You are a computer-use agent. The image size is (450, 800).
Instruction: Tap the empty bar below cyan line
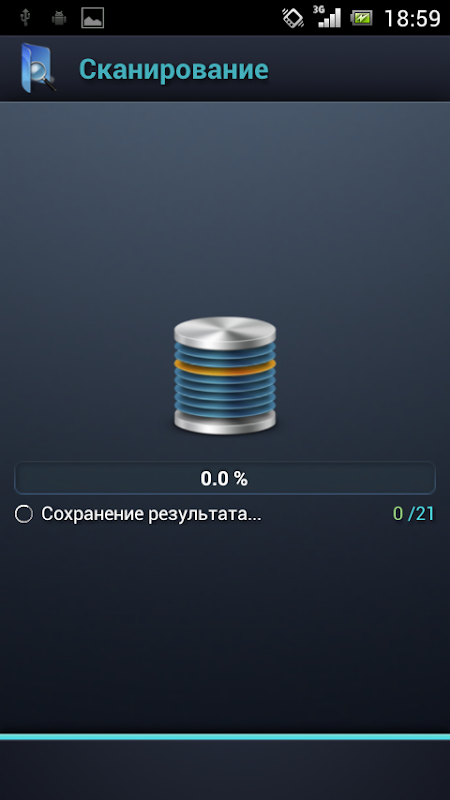(225, 770)
